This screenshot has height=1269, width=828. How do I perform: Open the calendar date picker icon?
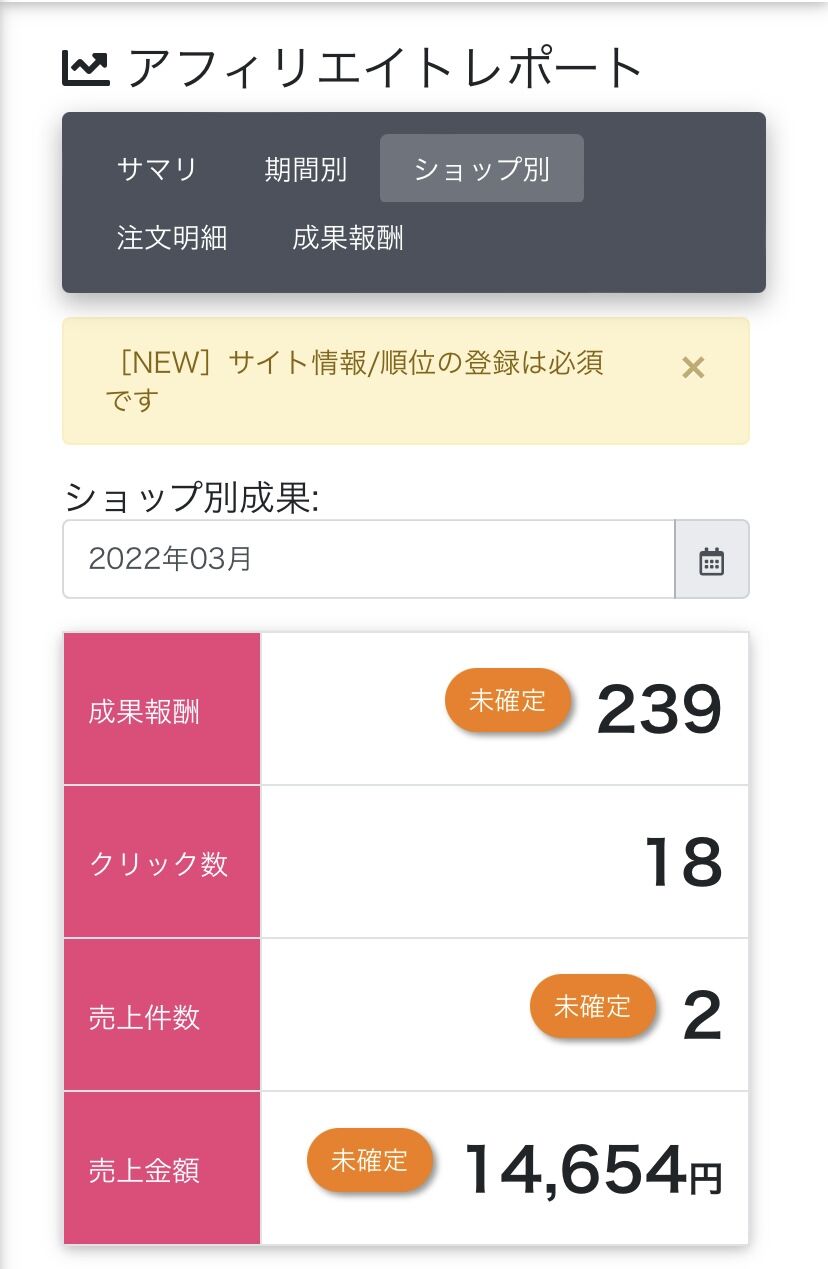[x=711, y=560]
